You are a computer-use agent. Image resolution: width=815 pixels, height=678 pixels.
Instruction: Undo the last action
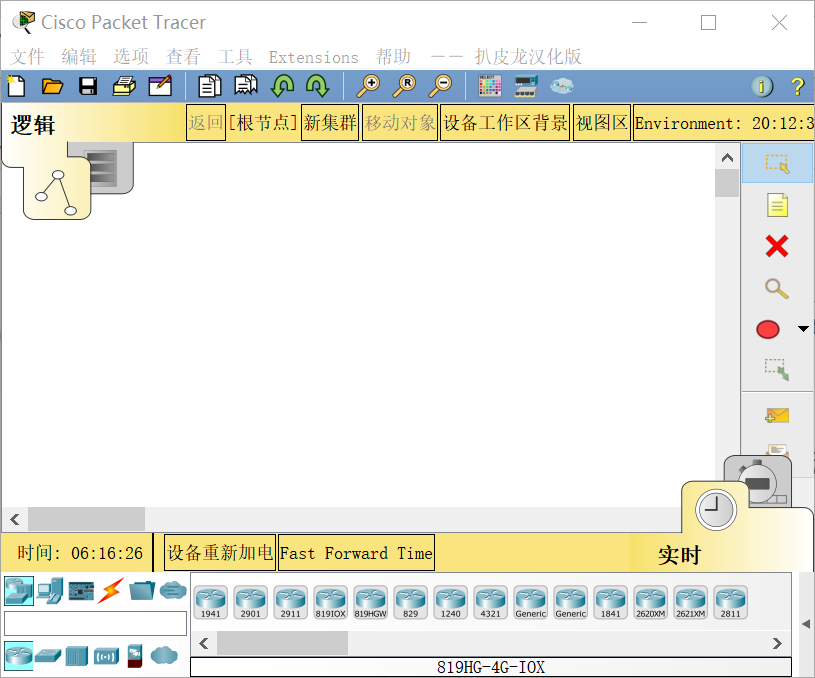pos(282,86)
